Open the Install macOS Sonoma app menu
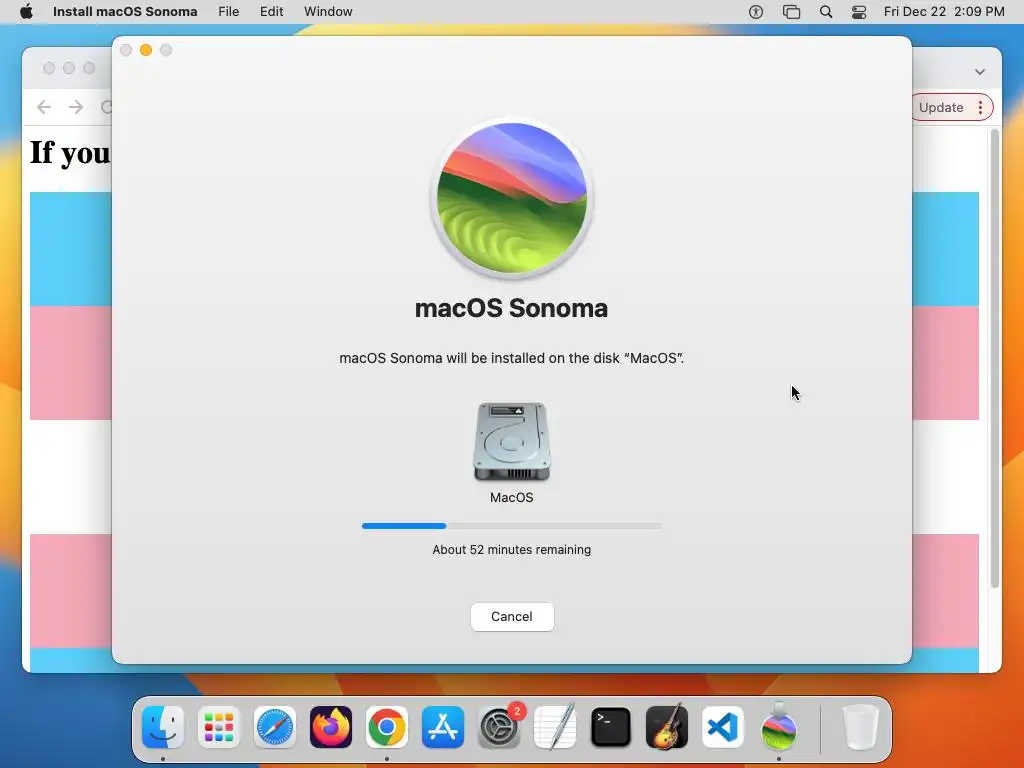 pyautogui.click(x=125, y=12)
